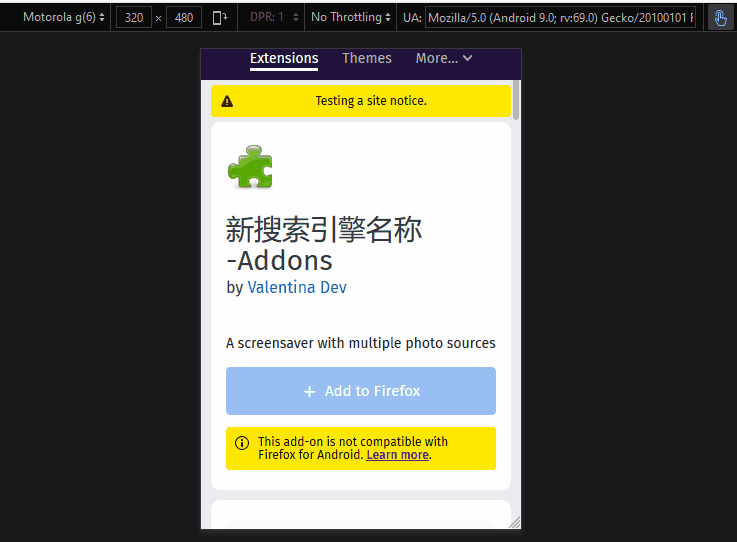The width and height of the screenshot is (737, 542).
Task: Click 'This add-on is not compatible' notice text
Action: [353, 448]
